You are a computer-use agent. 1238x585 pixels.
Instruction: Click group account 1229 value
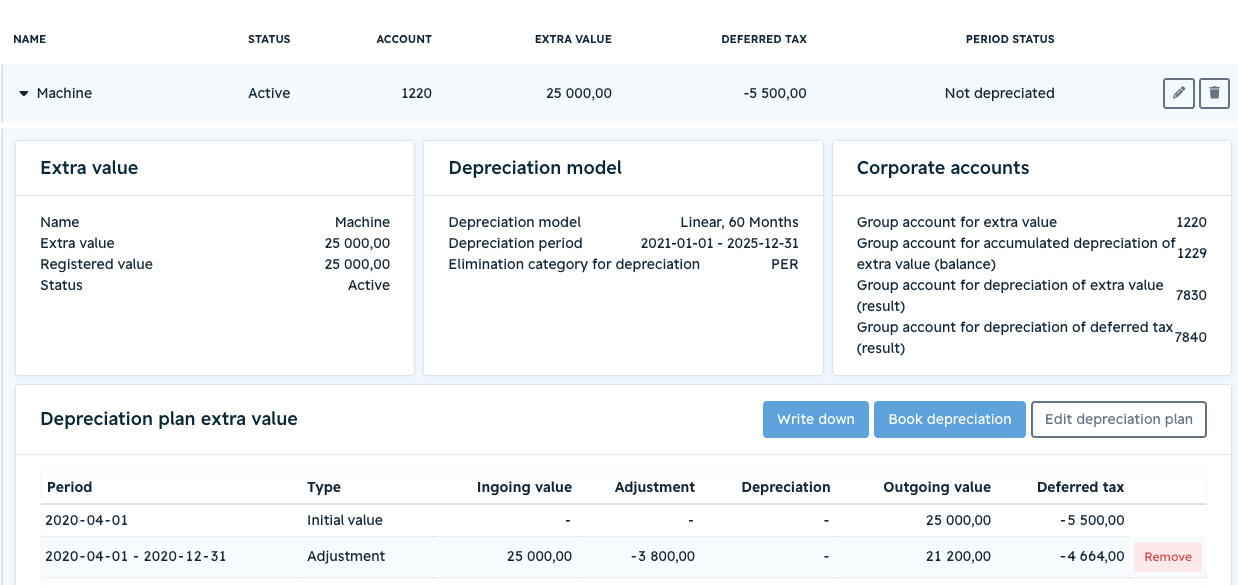pos(1192,253)
